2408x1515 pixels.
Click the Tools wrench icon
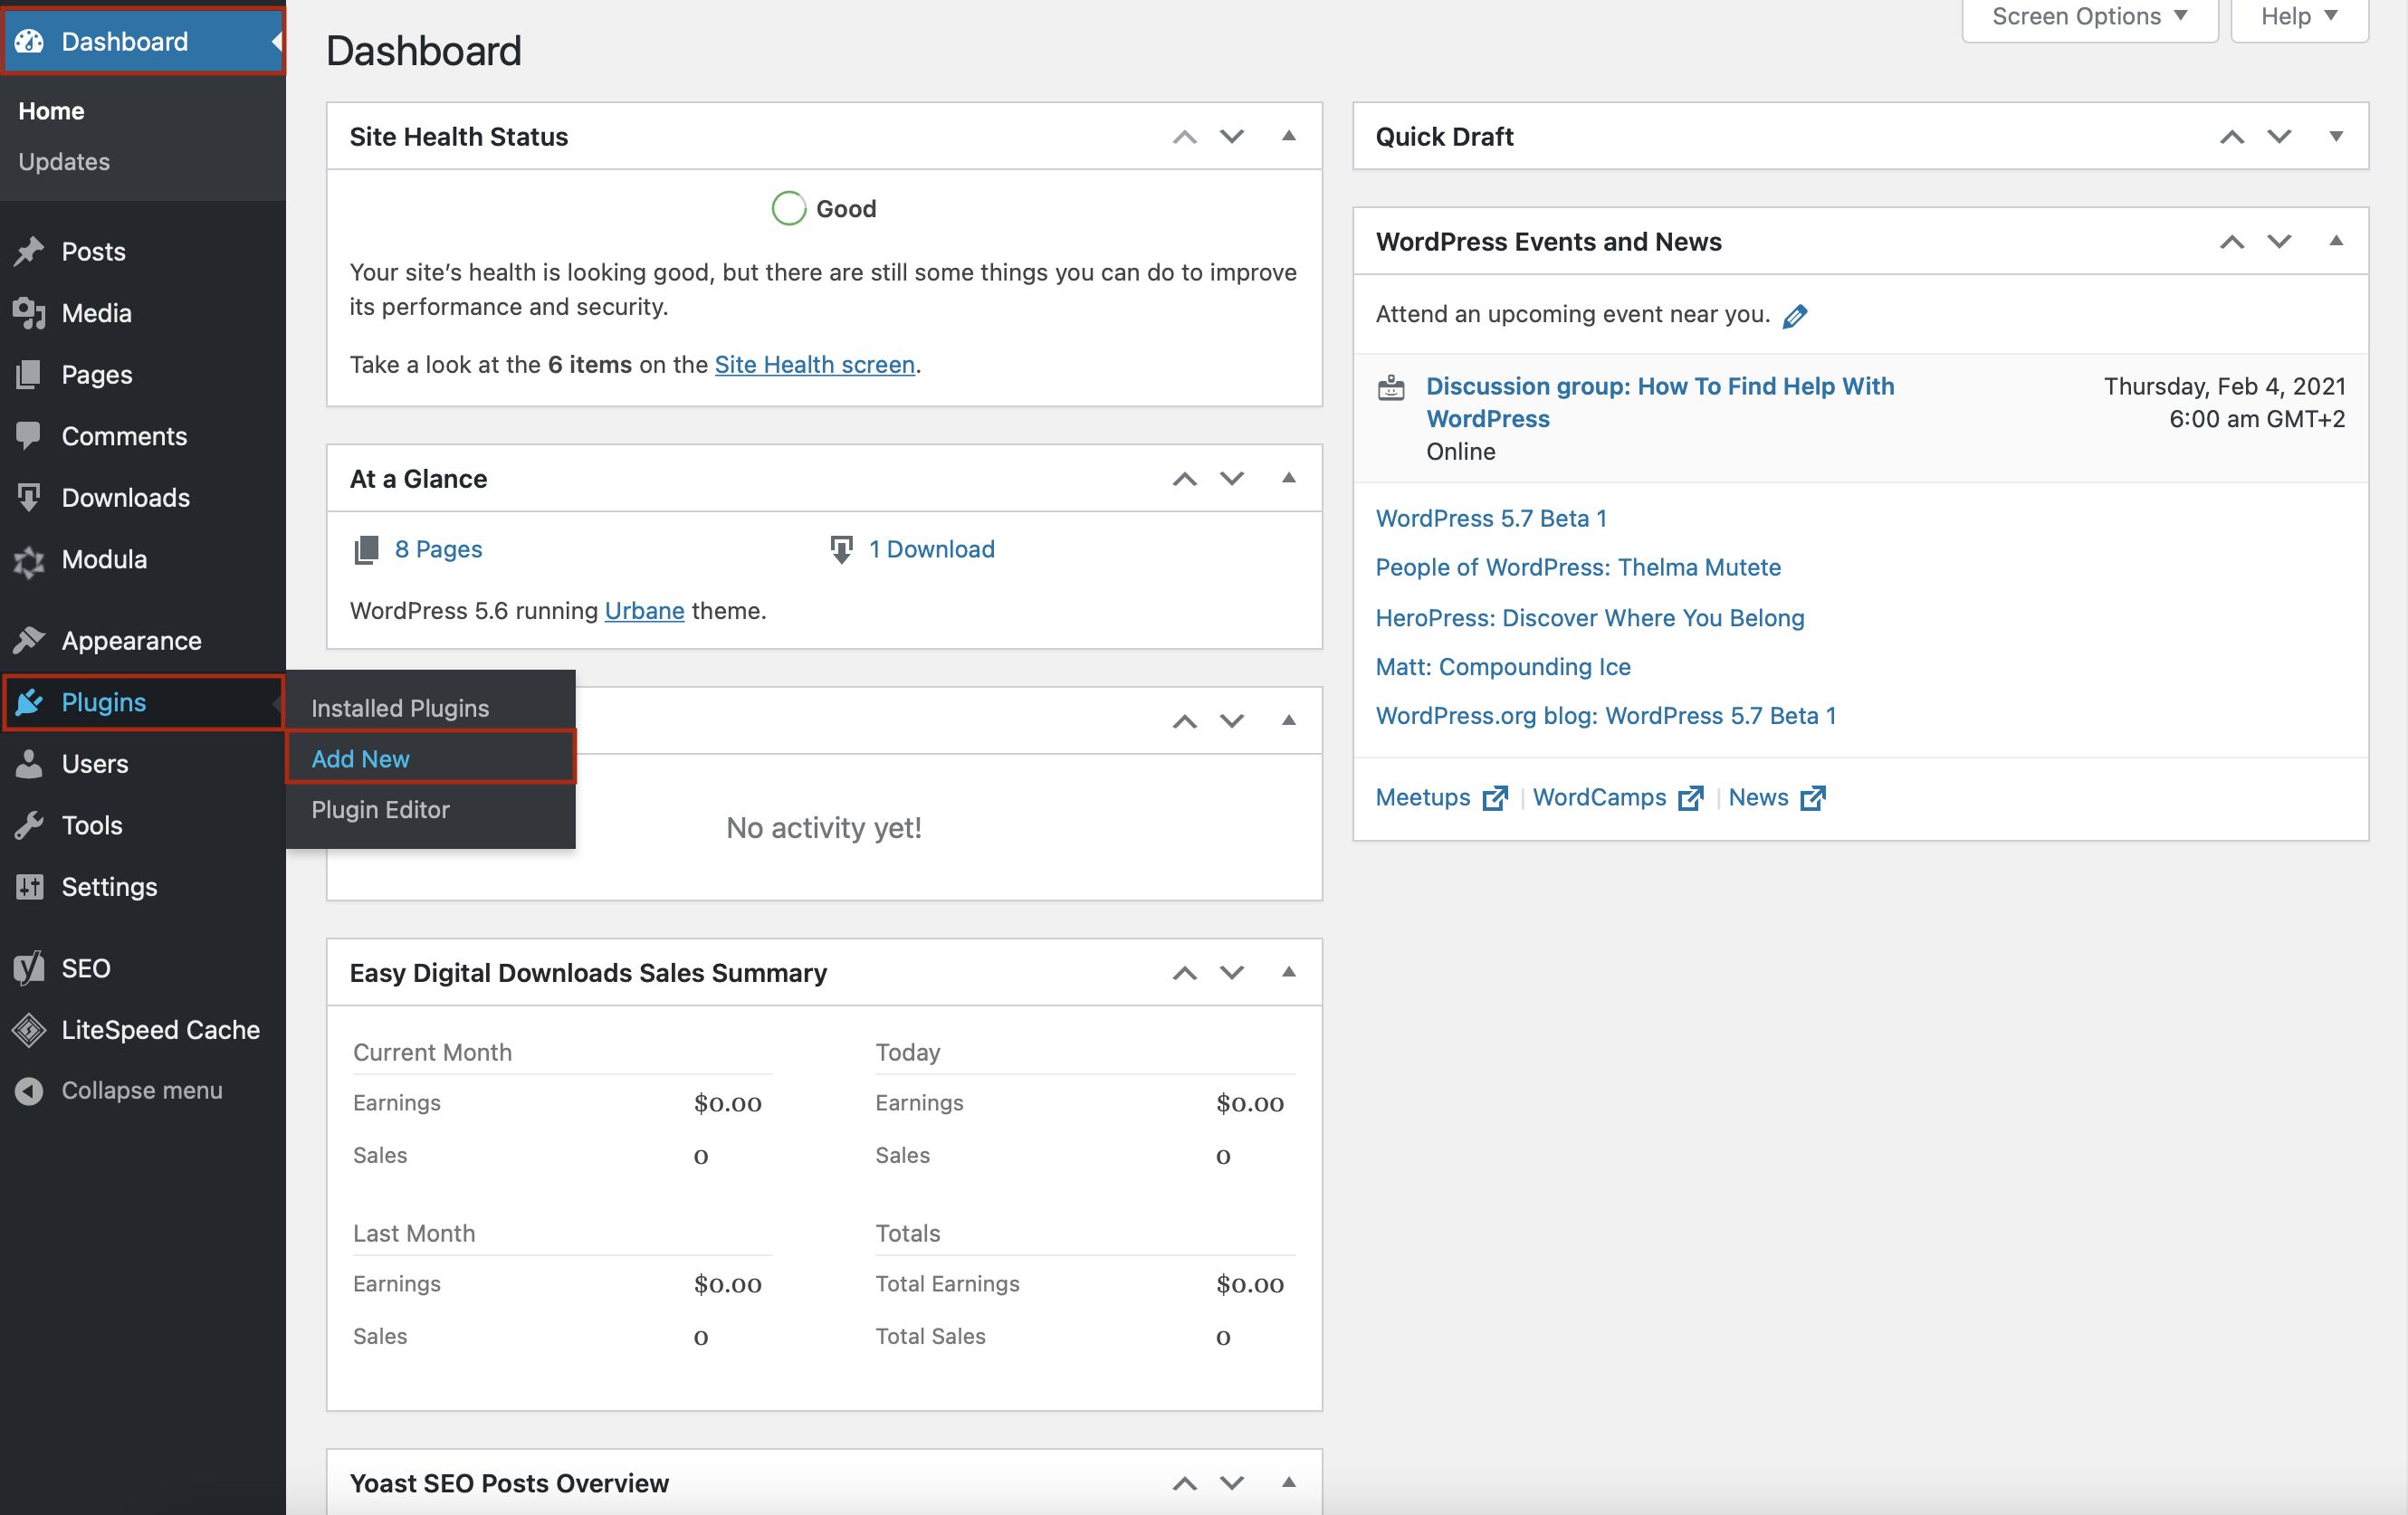point(29,825)
